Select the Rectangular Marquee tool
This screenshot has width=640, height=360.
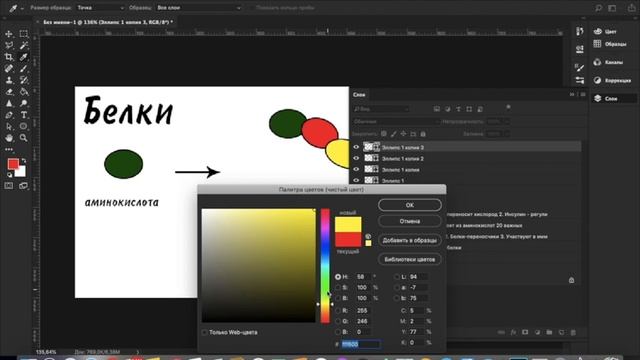click(24, 34)
